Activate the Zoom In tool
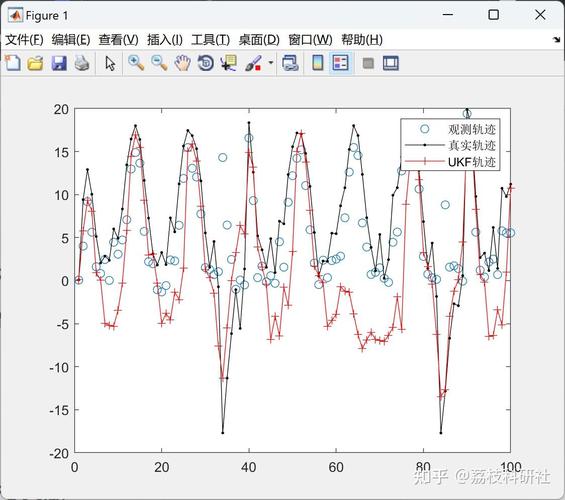Screen dimensions: 565x500 point(136,63)
